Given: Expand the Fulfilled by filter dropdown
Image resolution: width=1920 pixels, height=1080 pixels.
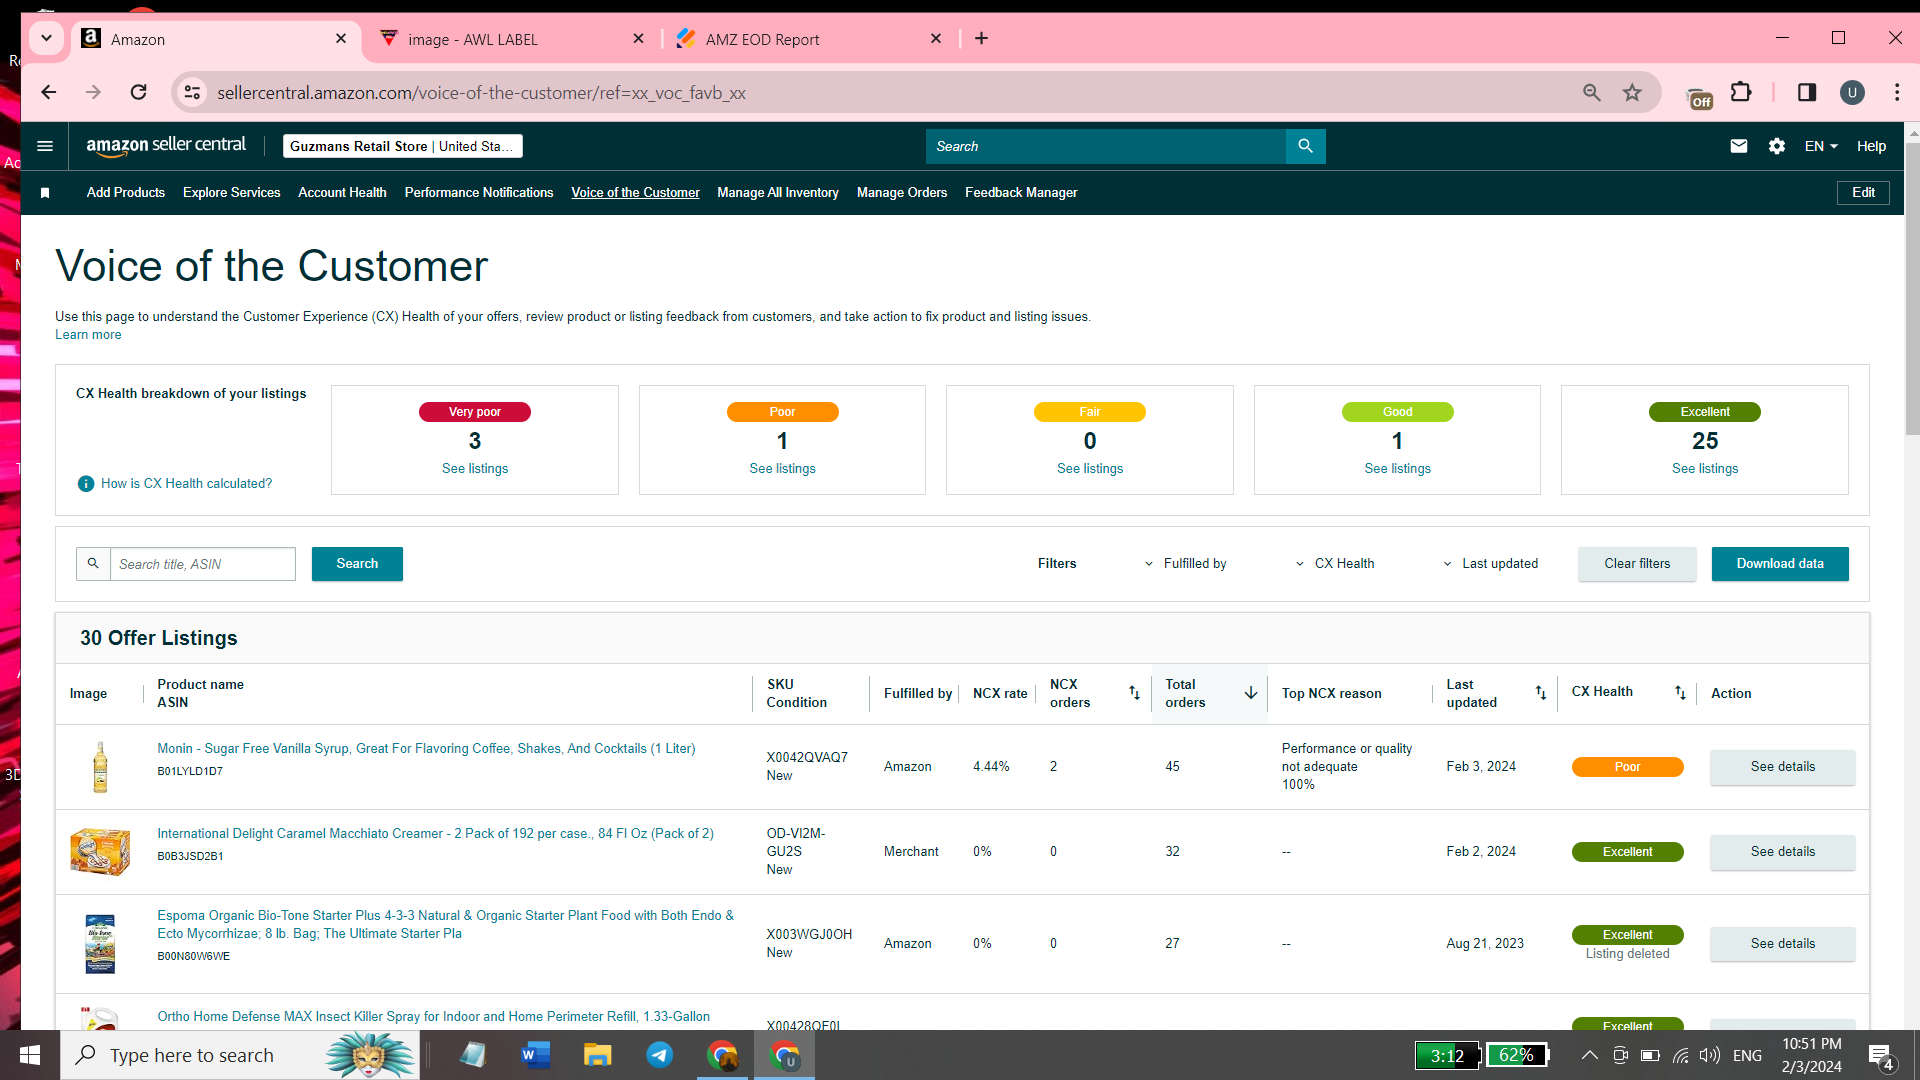Looking at the screenshot, I should (1186, 564).
